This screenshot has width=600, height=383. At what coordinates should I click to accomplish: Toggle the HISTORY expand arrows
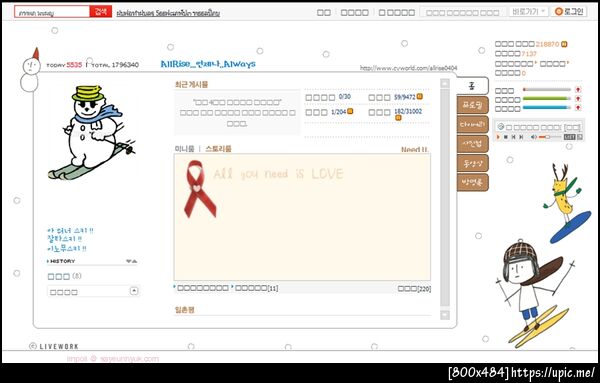[132, 261]
